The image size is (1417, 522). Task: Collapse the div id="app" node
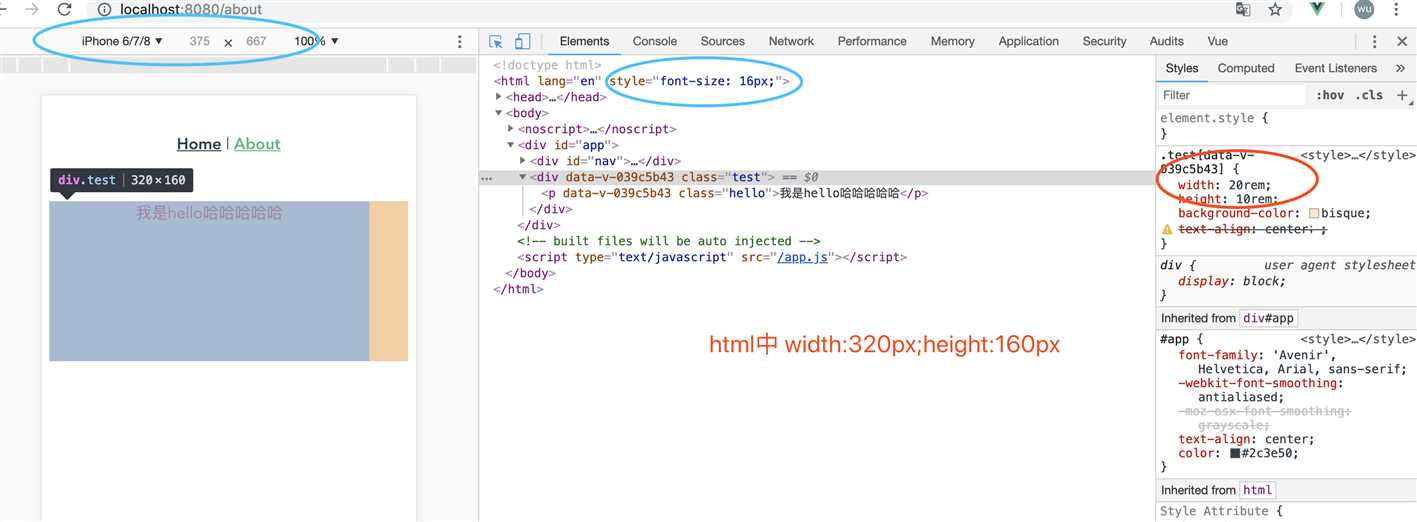point(511,145)
